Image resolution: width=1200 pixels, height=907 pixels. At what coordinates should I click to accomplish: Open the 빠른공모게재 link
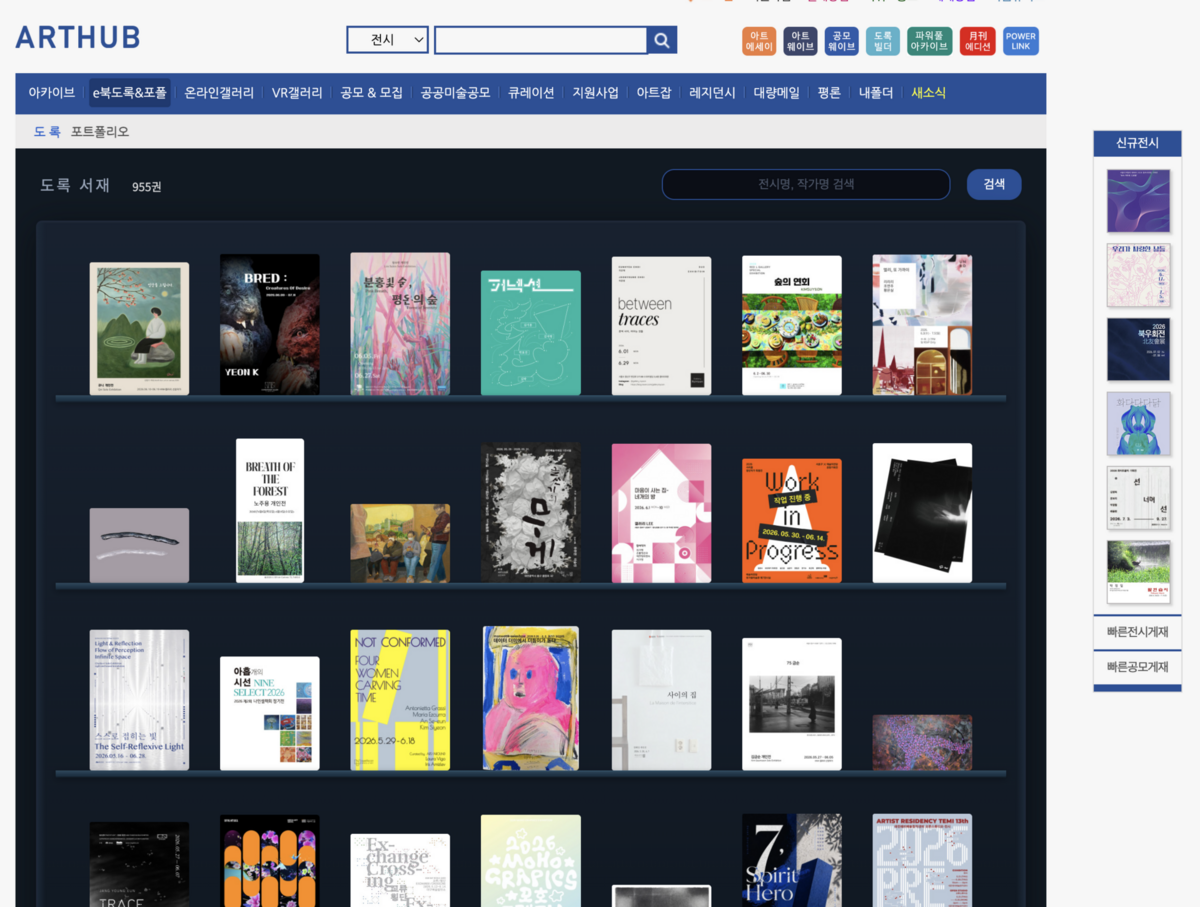pos(1137,667)
